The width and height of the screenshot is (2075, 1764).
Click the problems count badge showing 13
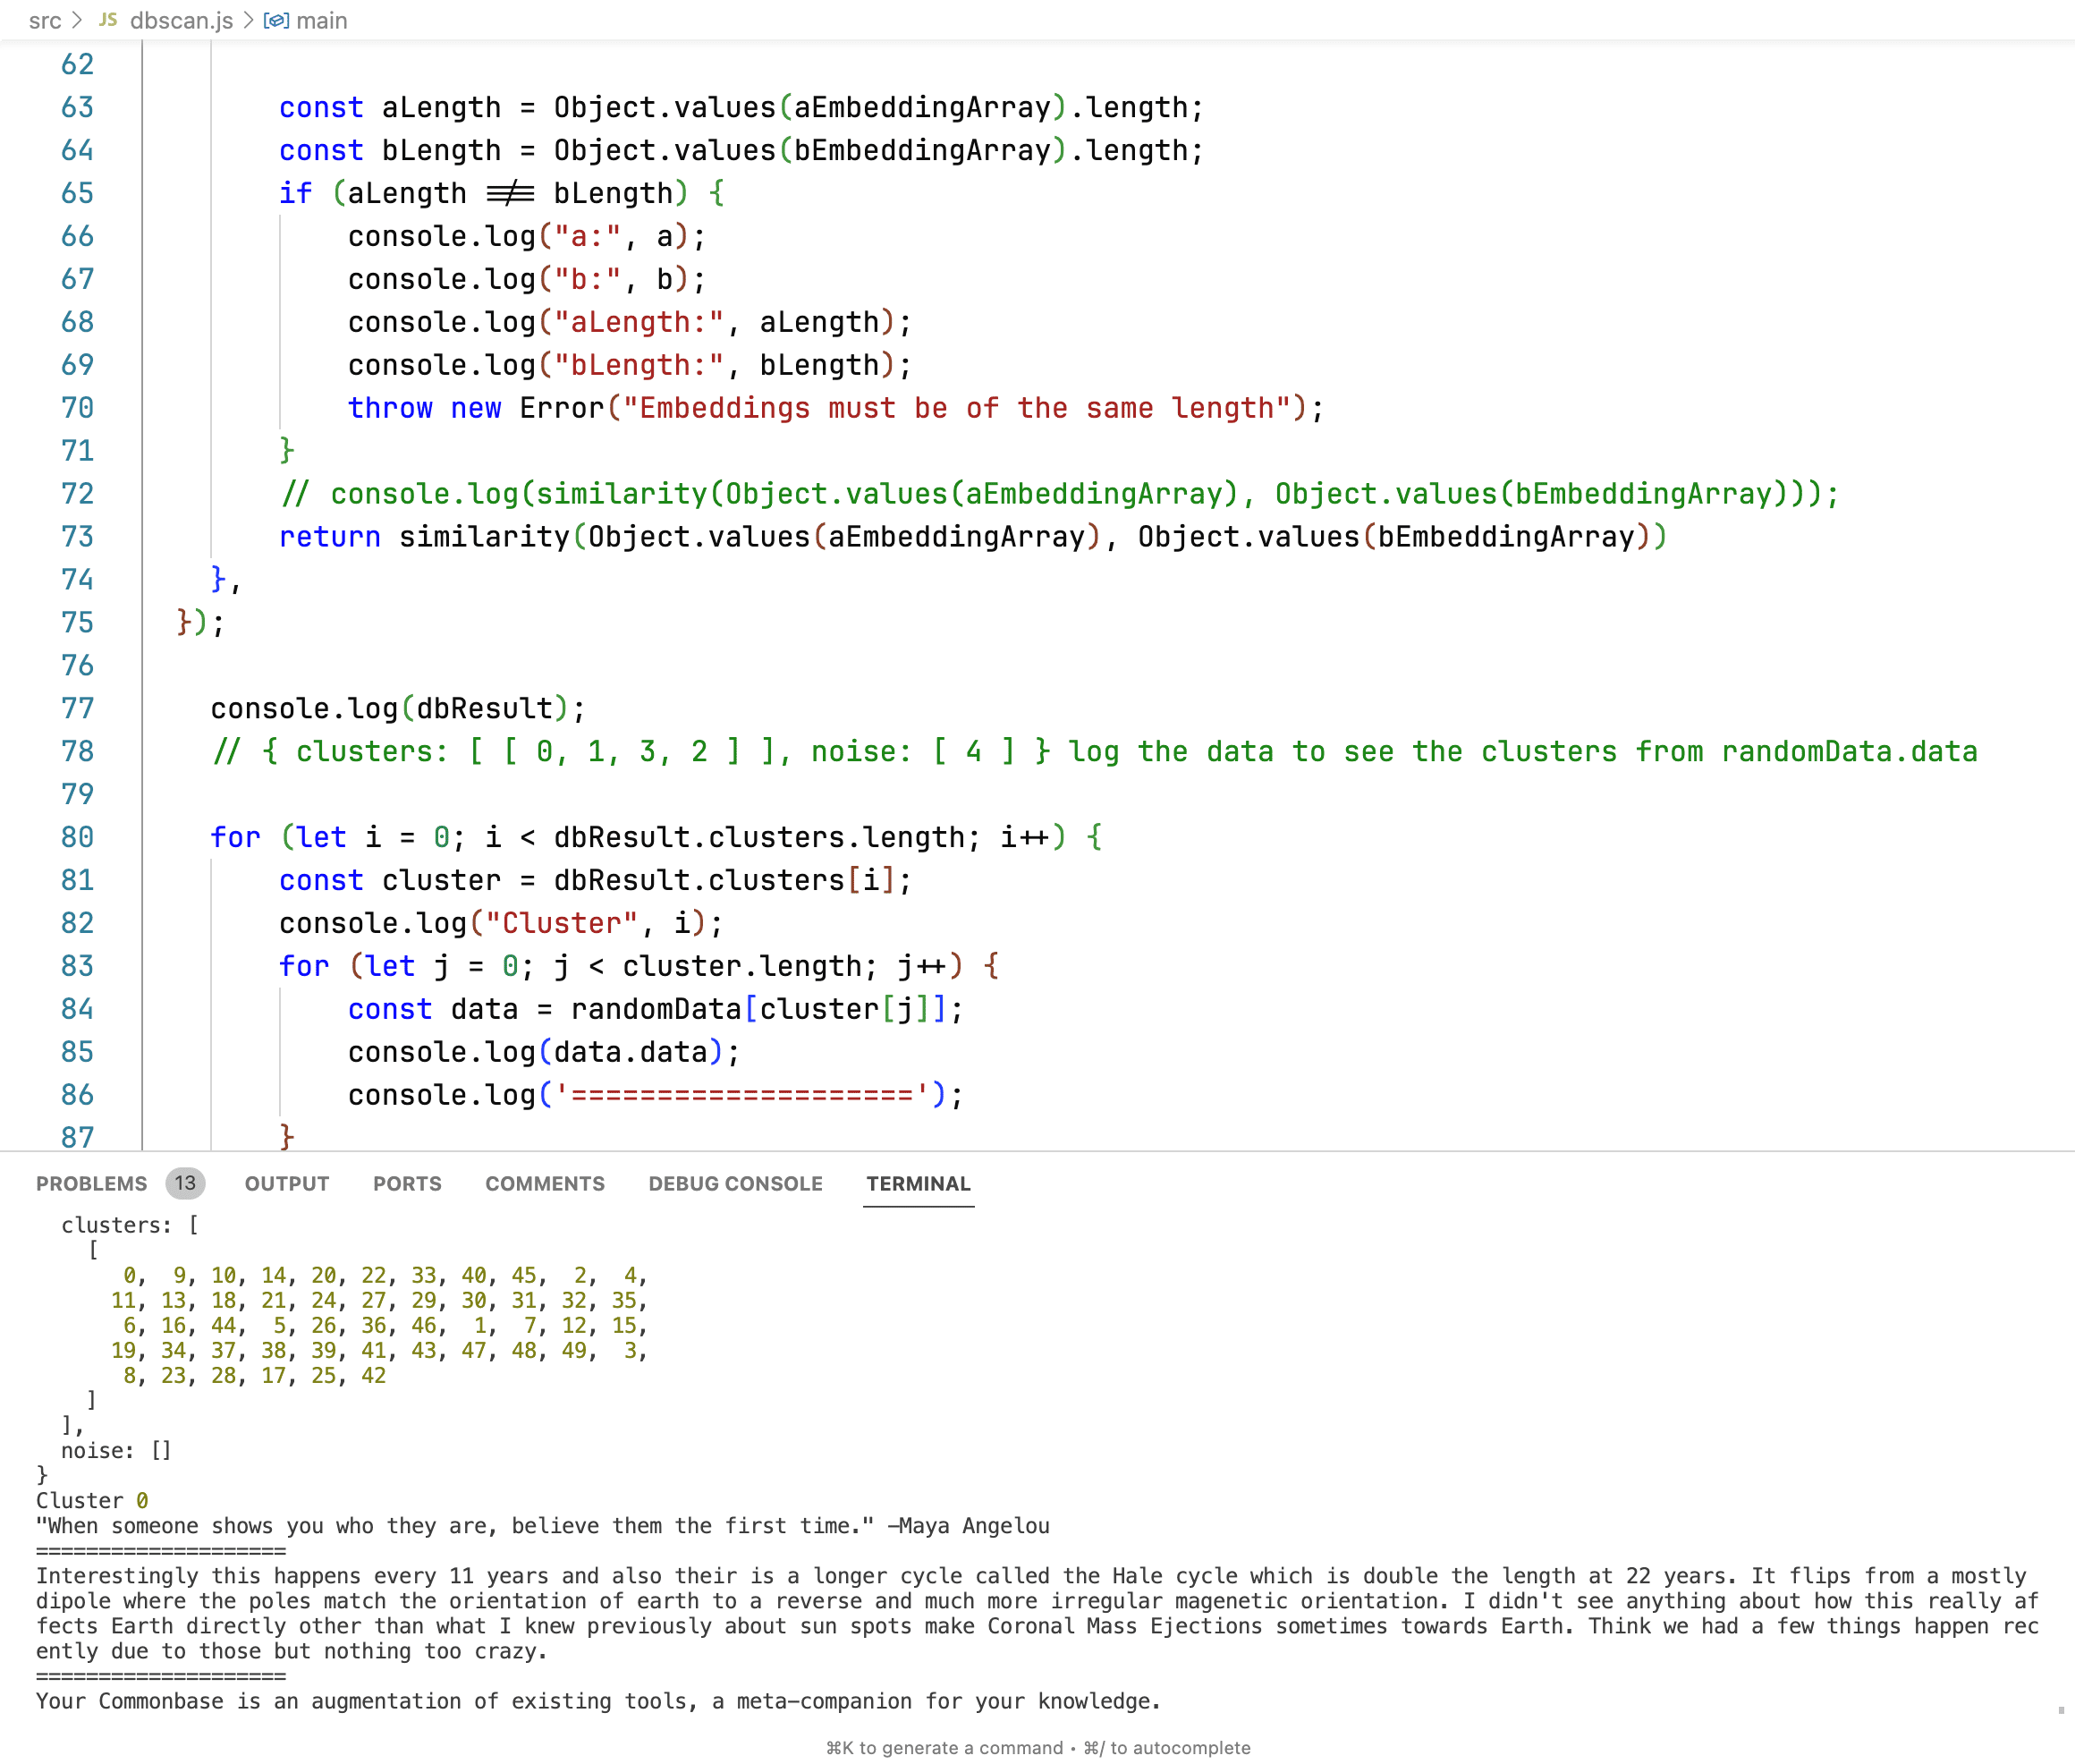click(185, 1183)
